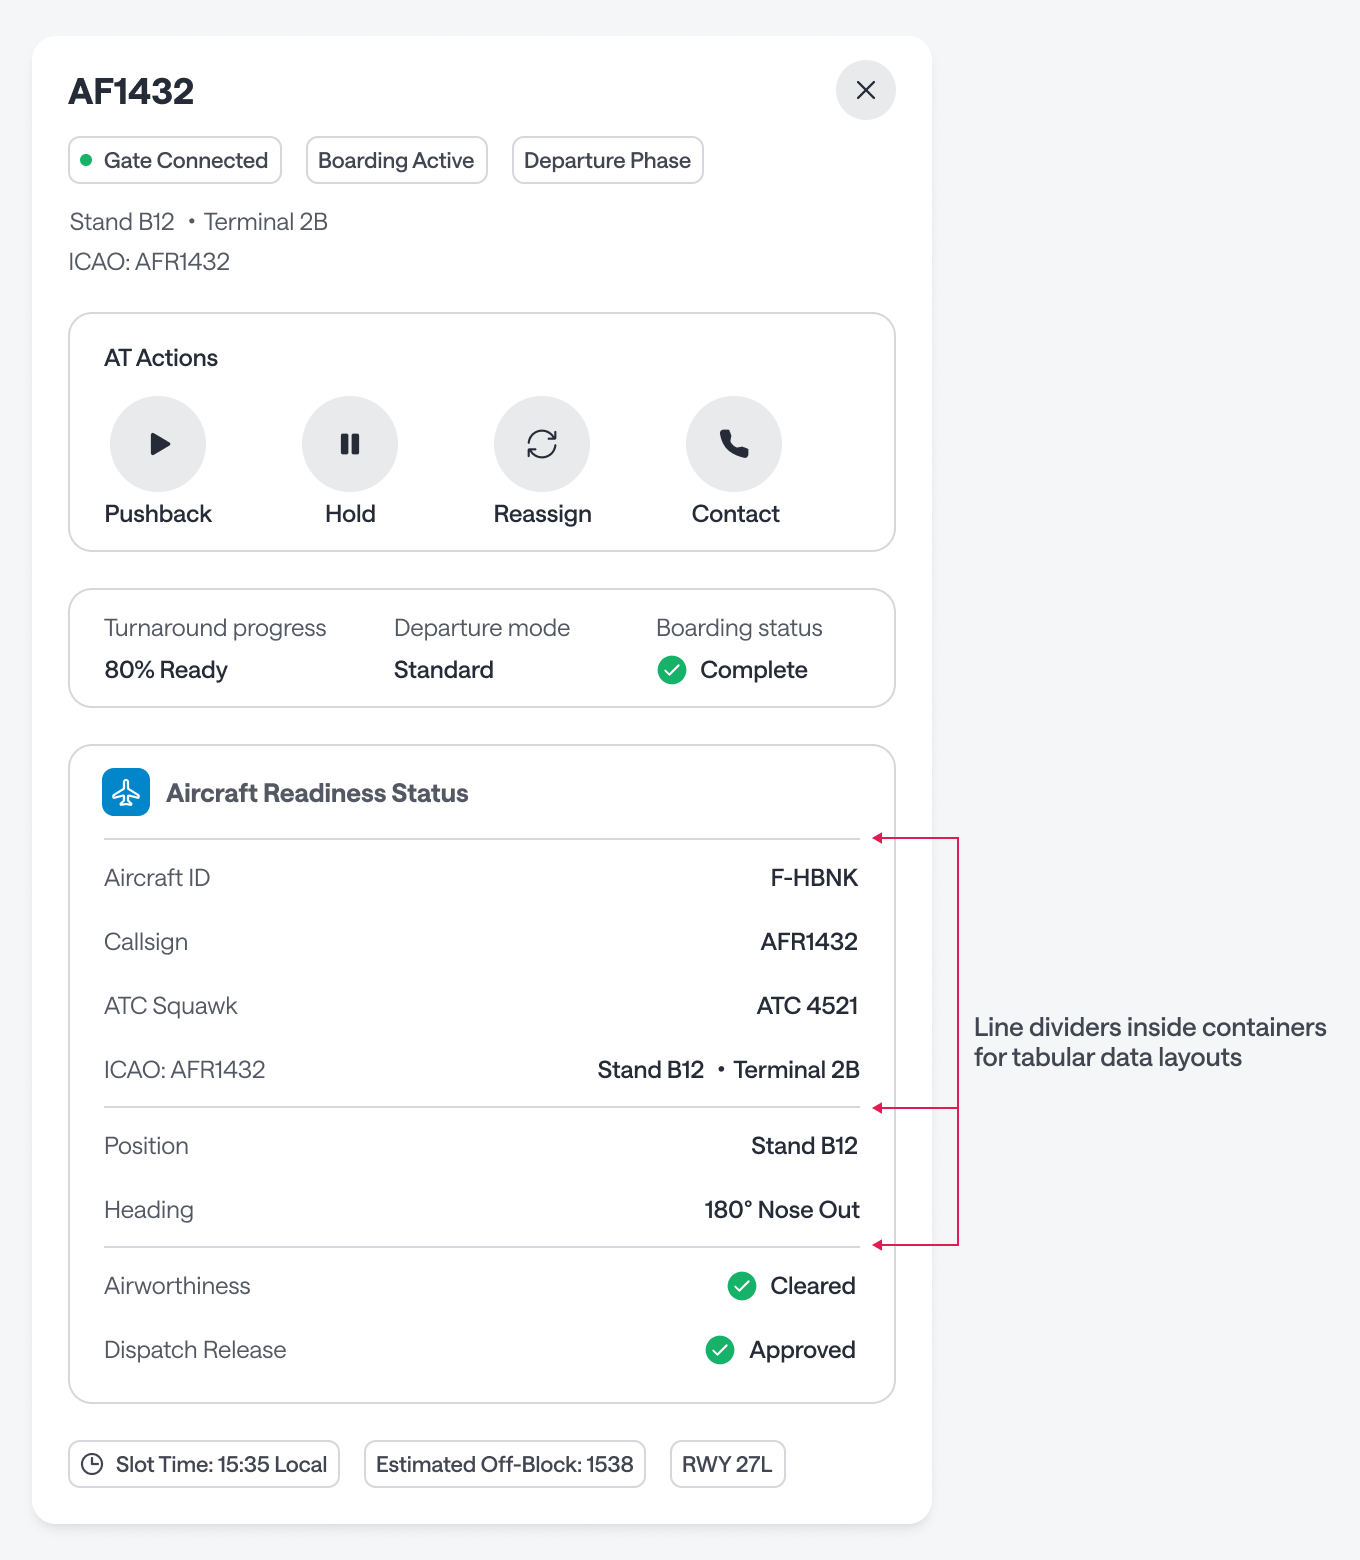This screenshot has height=1560, width=1360.
Task: Click the Reassign refresh icon
Action: (x=542, y=444)
